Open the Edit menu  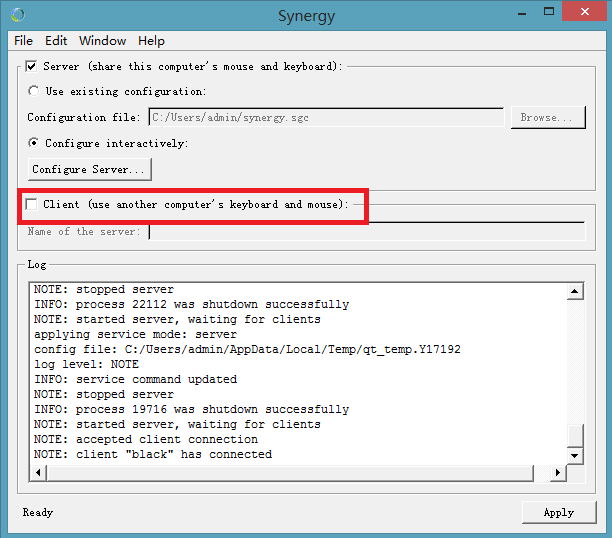pos(56,41)
